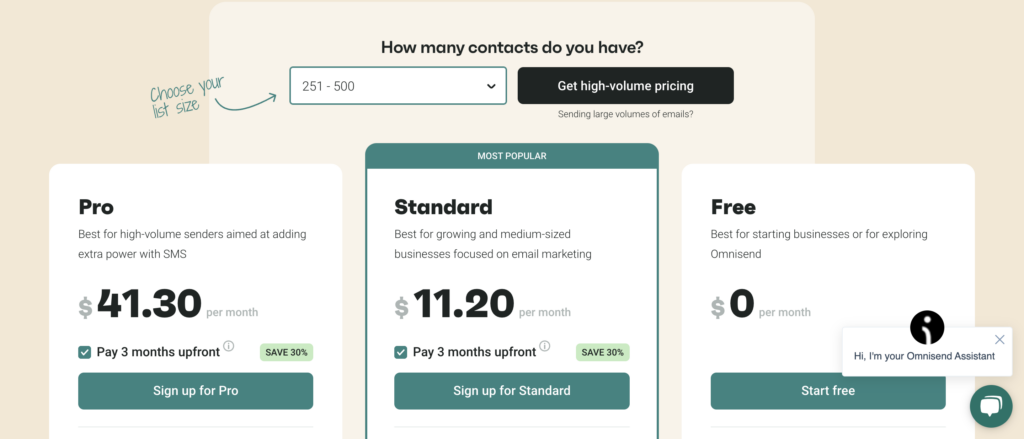1024x439 pixels.
Task: Click Get high-volume pricing button
Action: click(x=625, y=86)
